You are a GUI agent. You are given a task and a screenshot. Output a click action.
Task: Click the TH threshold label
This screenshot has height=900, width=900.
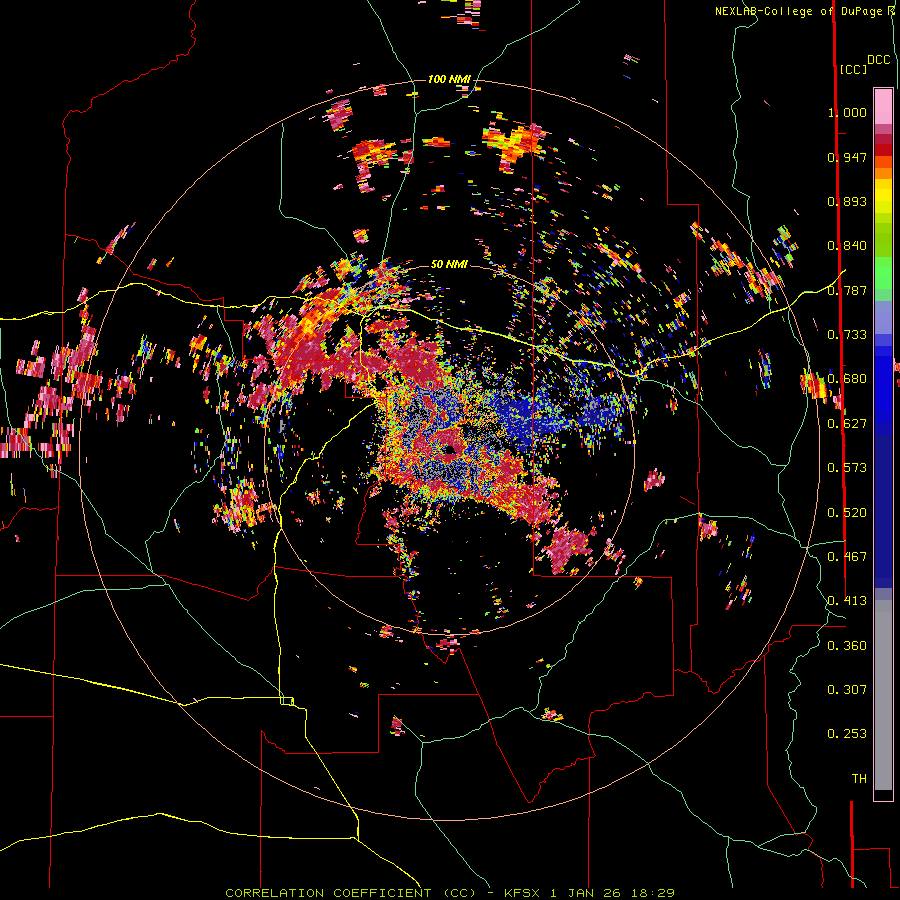[x=859, y=778]
